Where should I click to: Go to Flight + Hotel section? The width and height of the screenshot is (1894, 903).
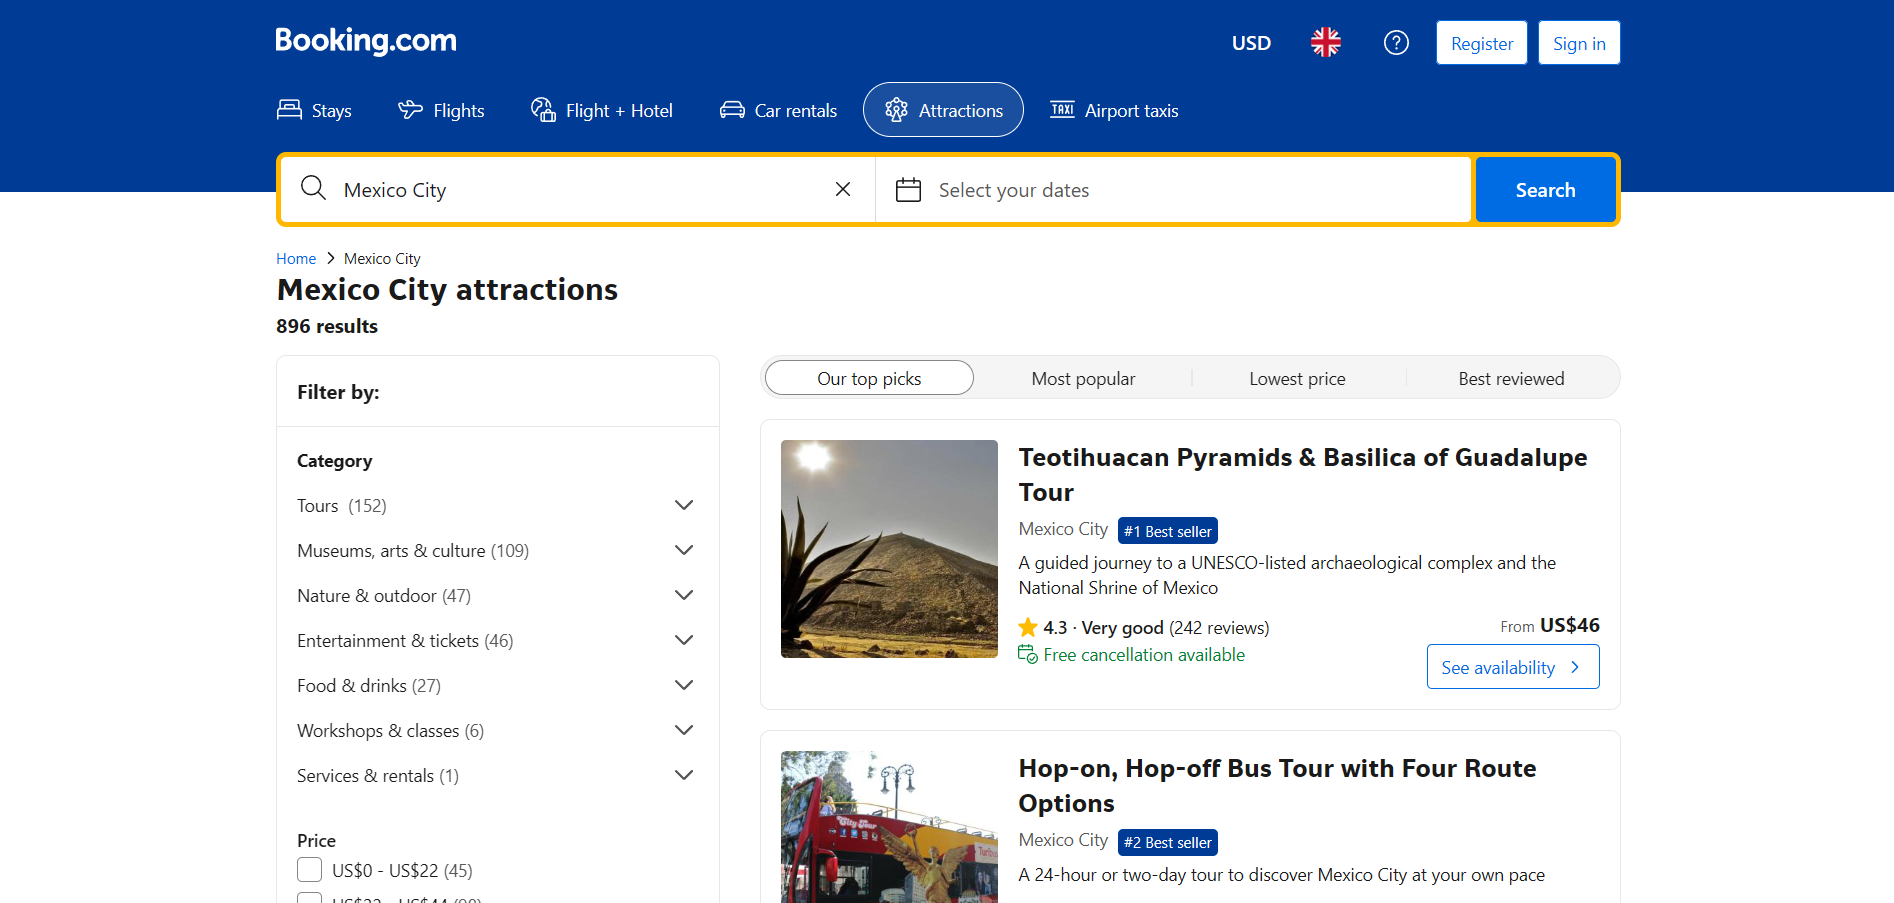click(602, 110)
